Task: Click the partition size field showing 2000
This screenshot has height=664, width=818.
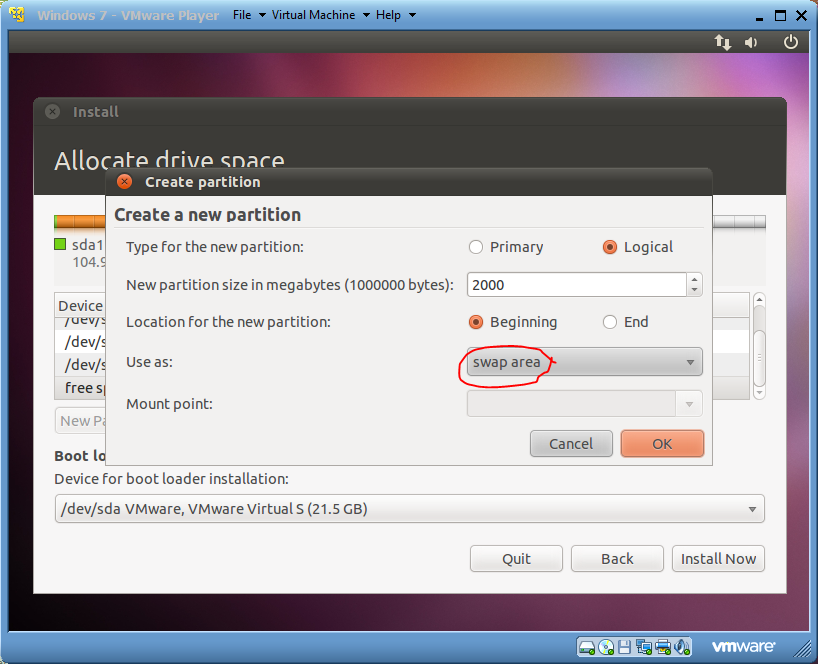Action: coord(576,285)
